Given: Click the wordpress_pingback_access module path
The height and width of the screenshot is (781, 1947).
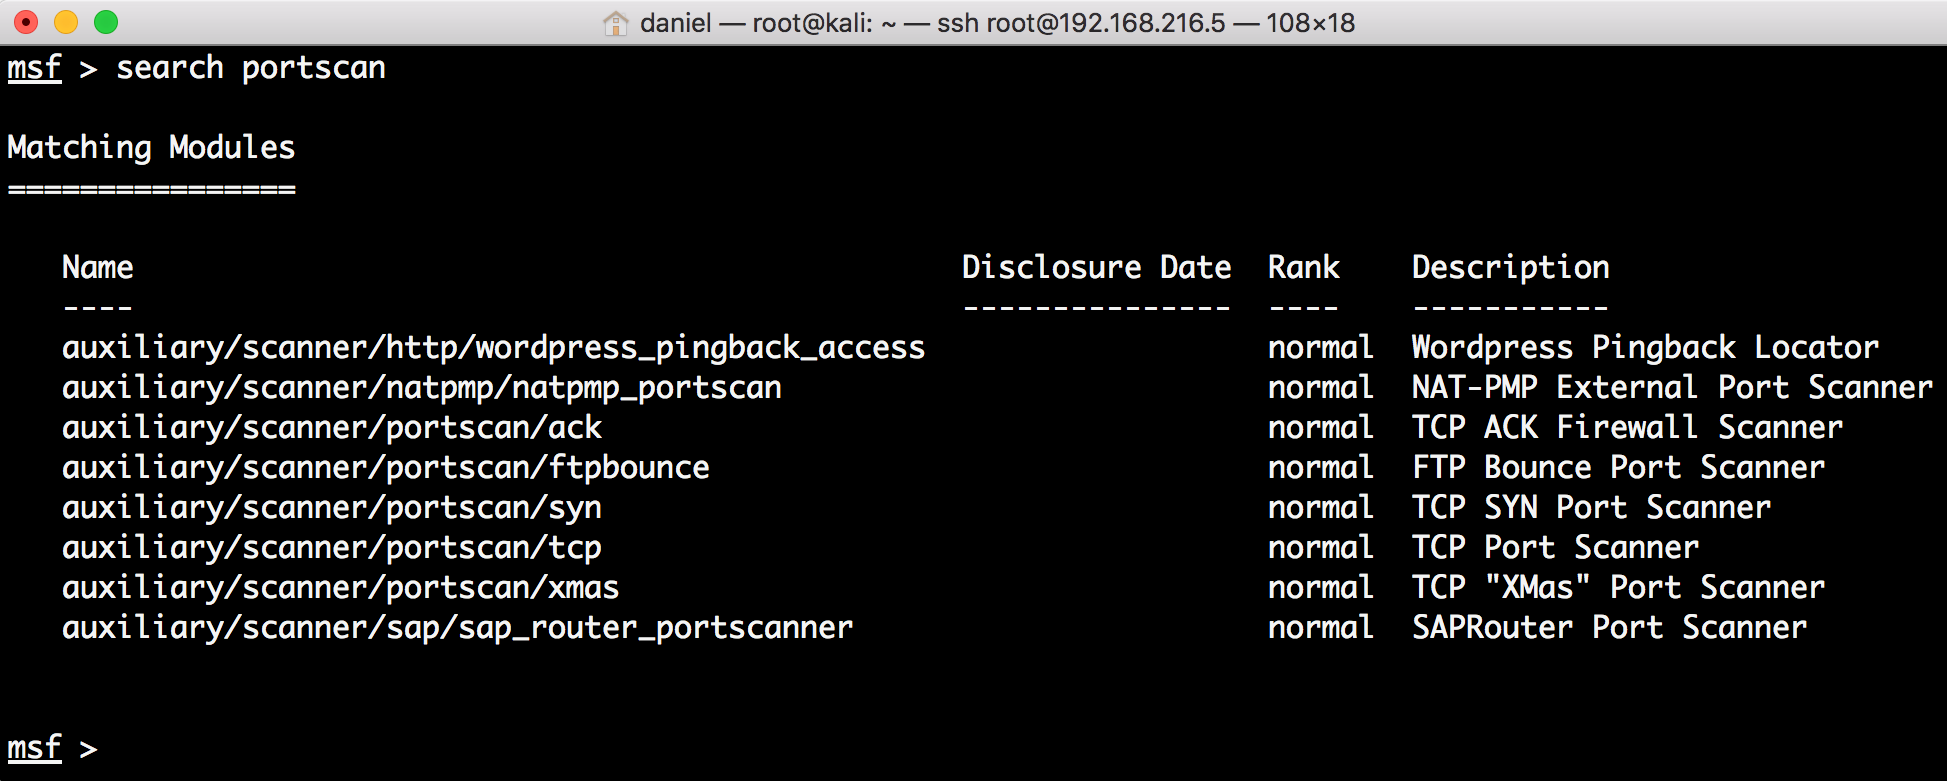Looking at the screenshot, I should click(x=493, y=348).
